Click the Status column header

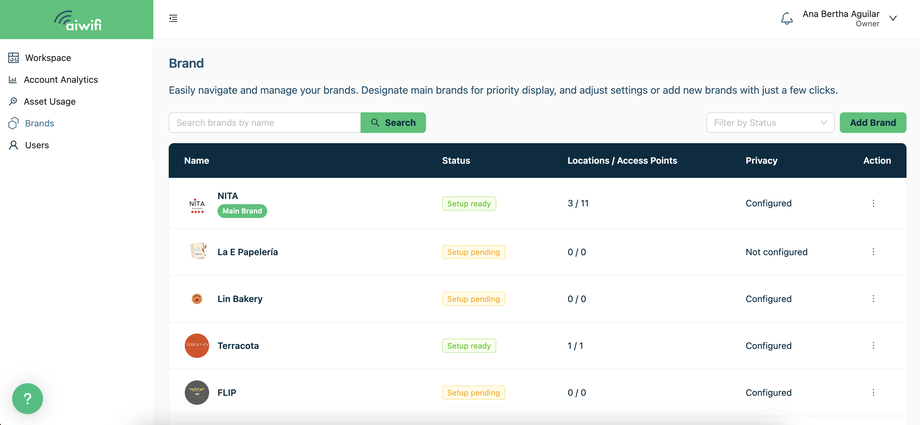pyautogui.click(x=456, y=160)
